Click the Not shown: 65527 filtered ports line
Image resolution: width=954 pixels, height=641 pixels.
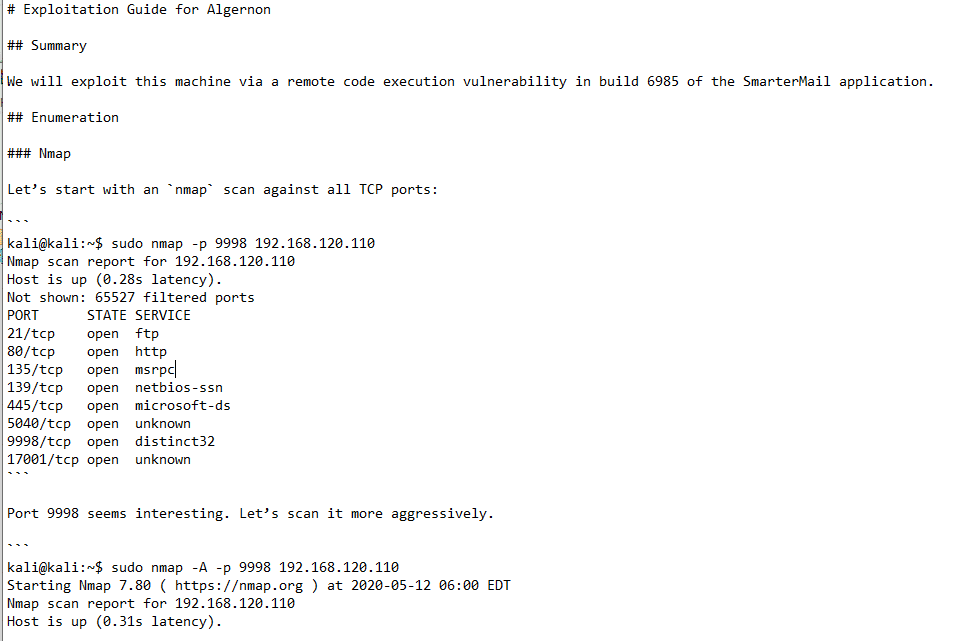click(x=130, y=298)
